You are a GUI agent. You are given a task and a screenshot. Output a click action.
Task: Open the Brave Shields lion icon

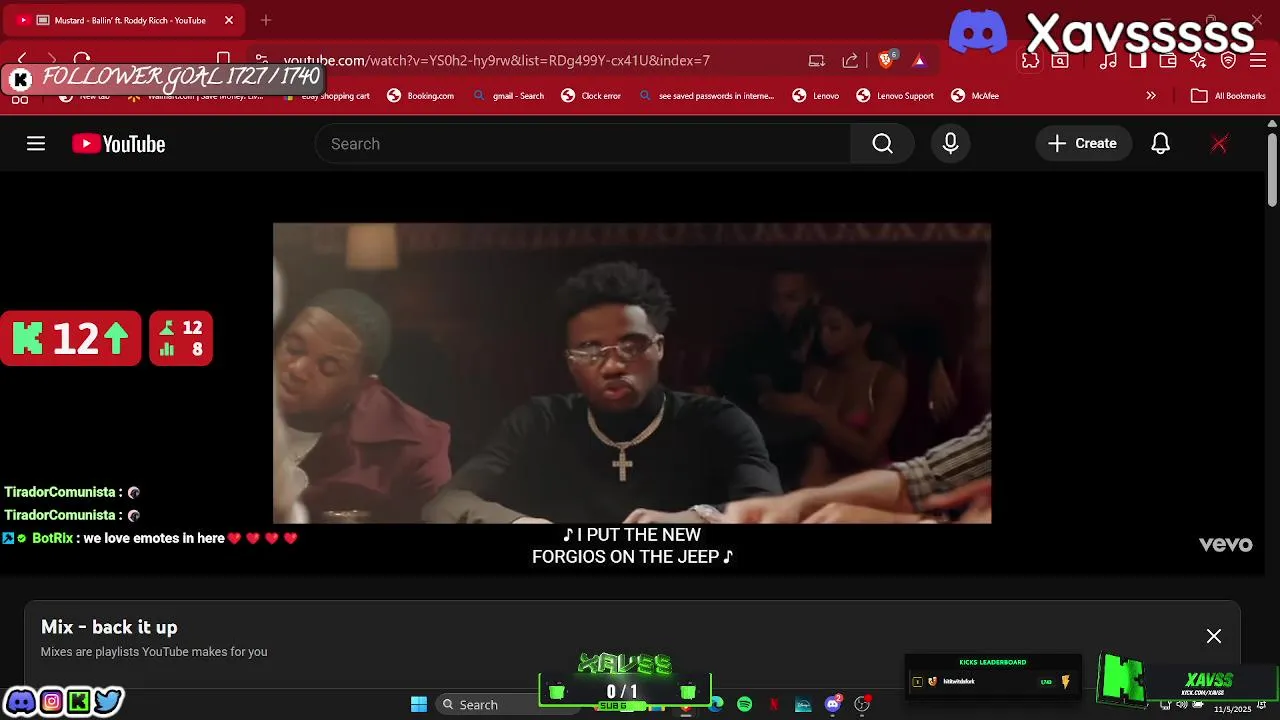click(x=886, y=60)
